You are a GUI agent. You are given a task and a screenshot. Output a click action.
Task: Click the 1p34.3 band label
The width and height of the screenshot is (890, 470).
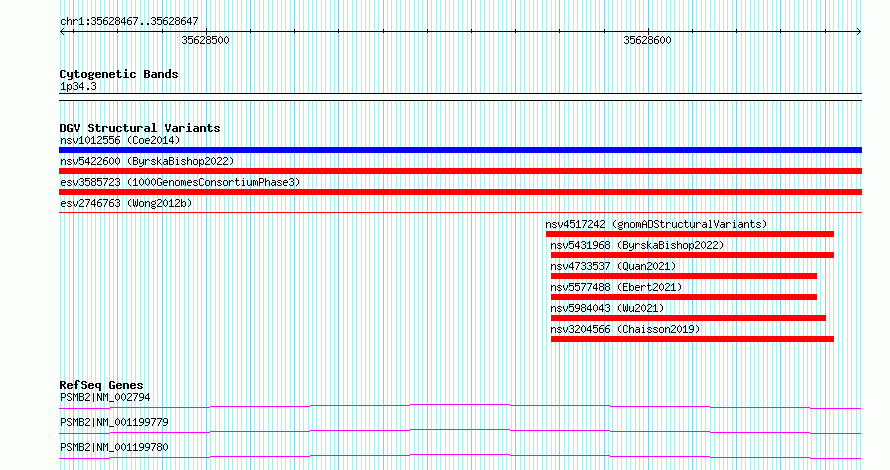pos(78,87)
